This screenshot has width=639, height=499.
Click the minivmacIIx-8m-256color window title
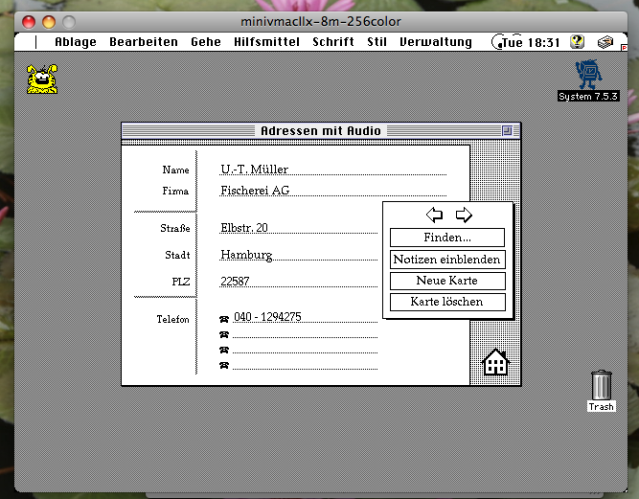click(321, 21)
